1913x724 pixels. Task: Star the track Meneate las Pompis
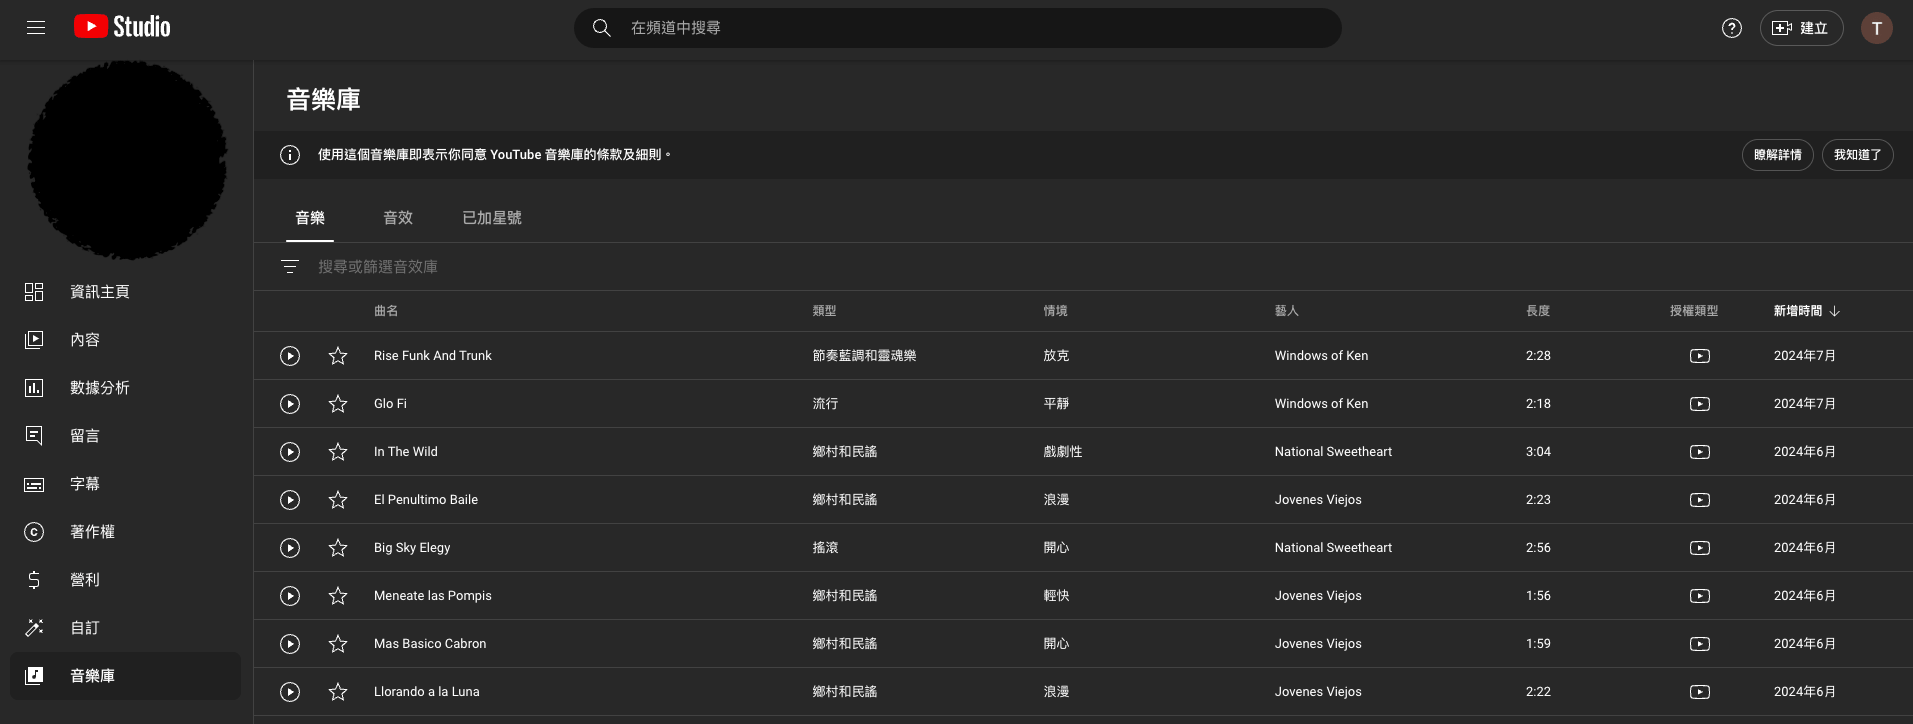(338, 596)
